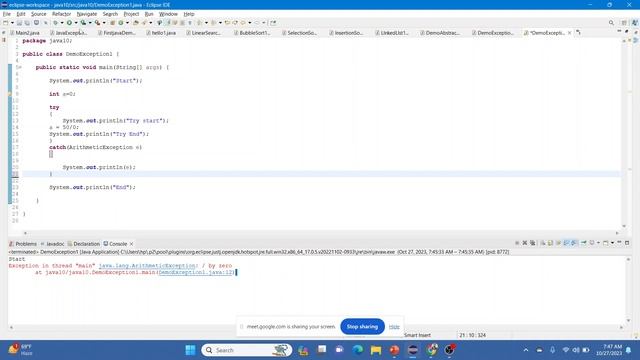Show hidden system tray icons chevron
Screen dimensions: 640x360
click(x=526, y=350)
